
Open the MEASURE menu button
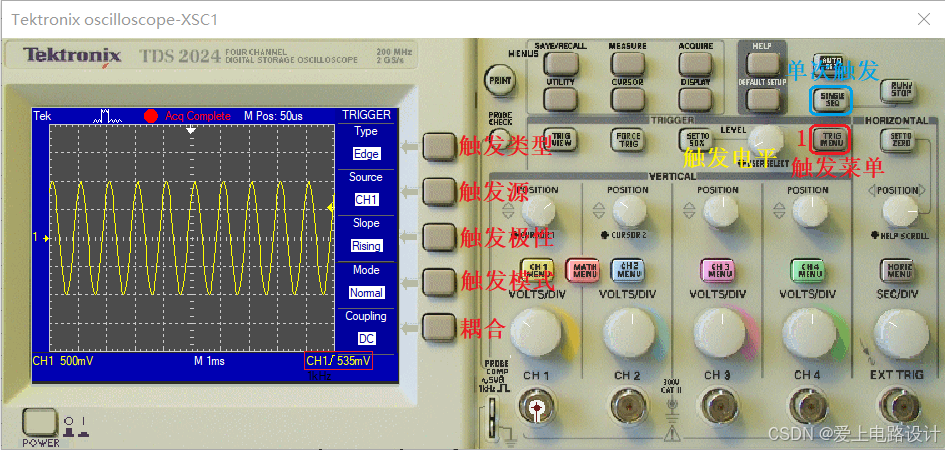627,63
